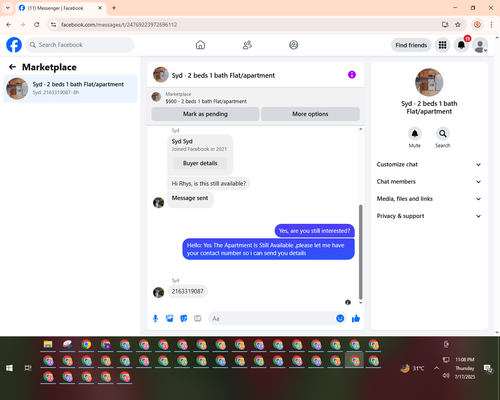Open the emoji picker smiley icon

point(340,318)
